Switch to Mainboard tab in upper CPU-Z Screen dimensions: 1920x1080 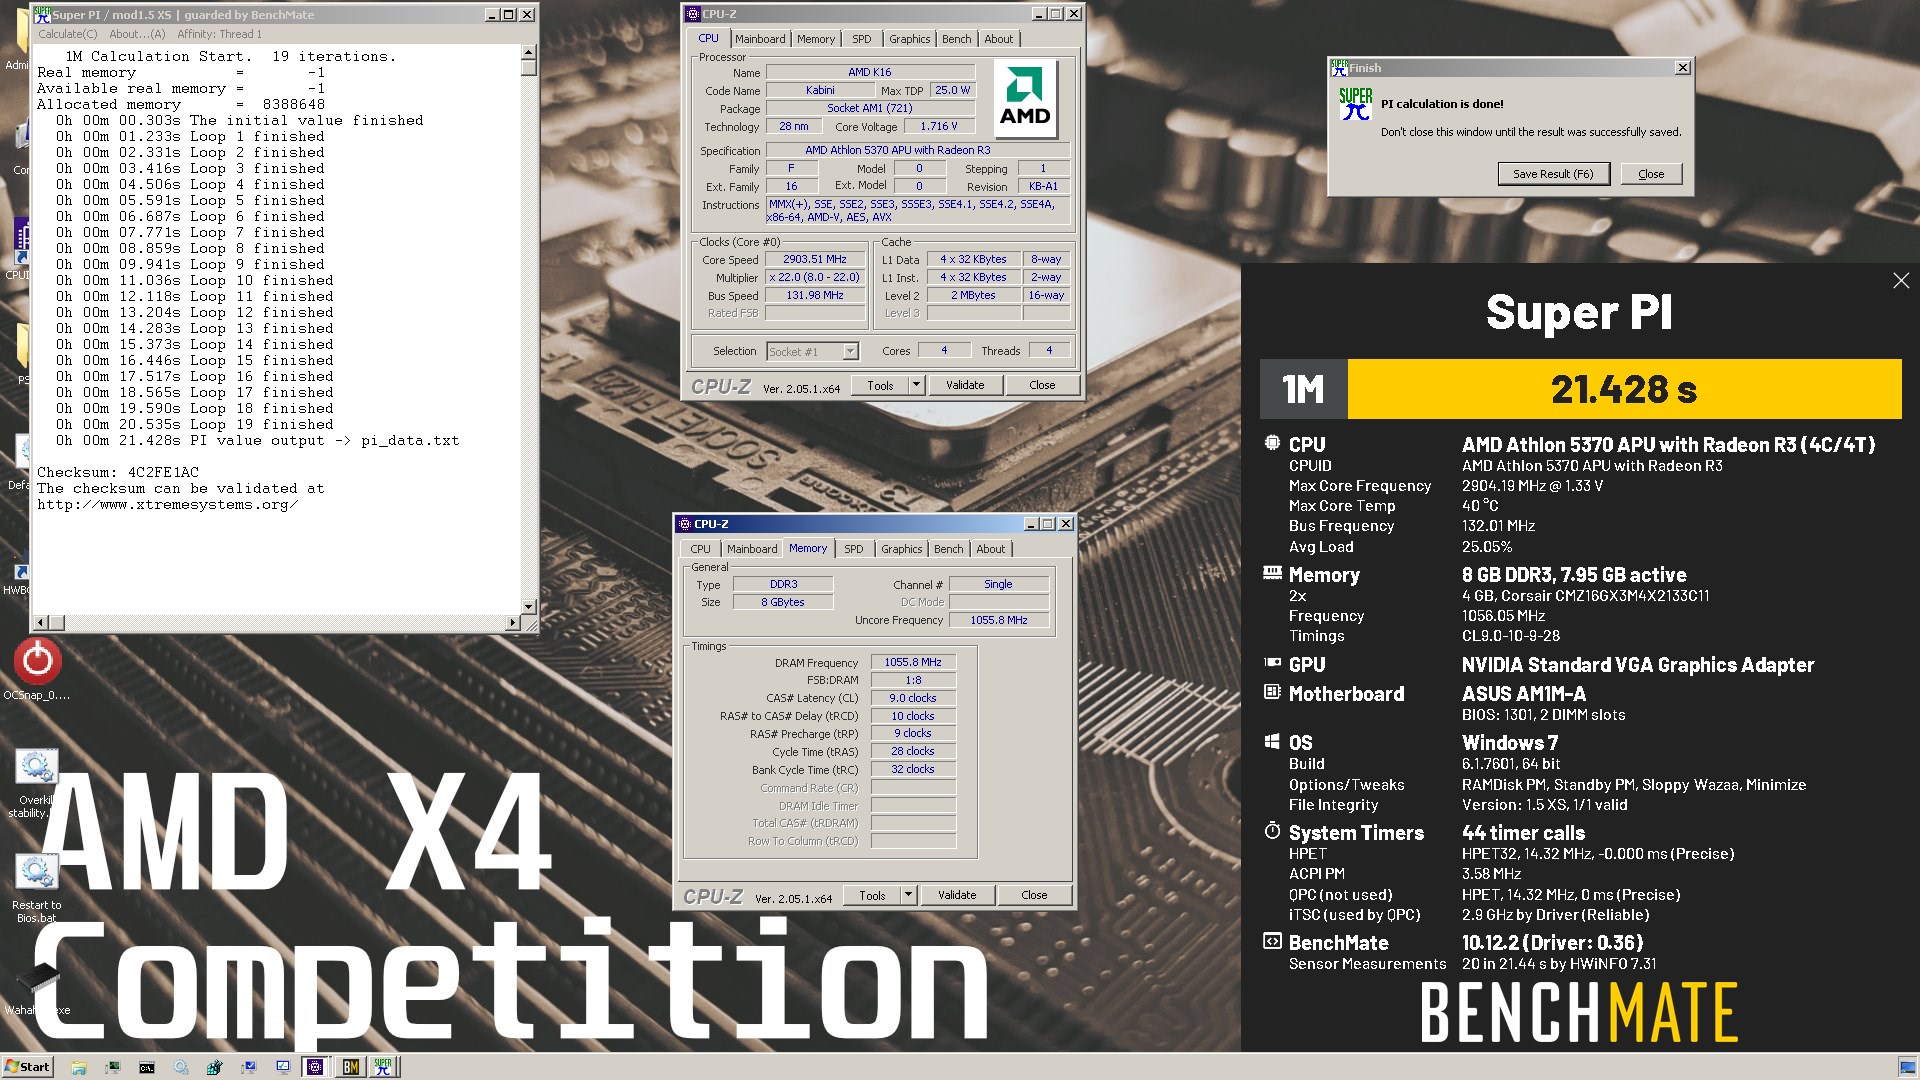click(760, 39)
